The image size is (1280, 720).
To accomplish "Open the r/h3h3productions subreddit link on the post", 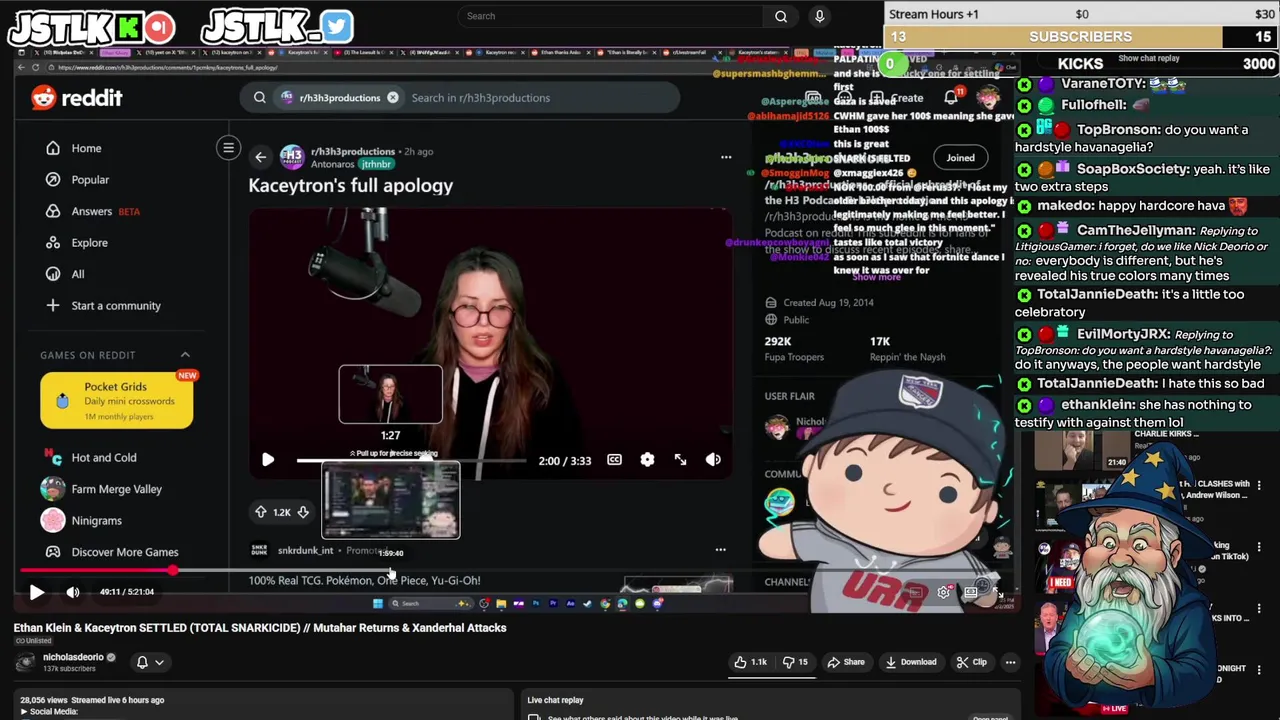I will coord(352,151).
